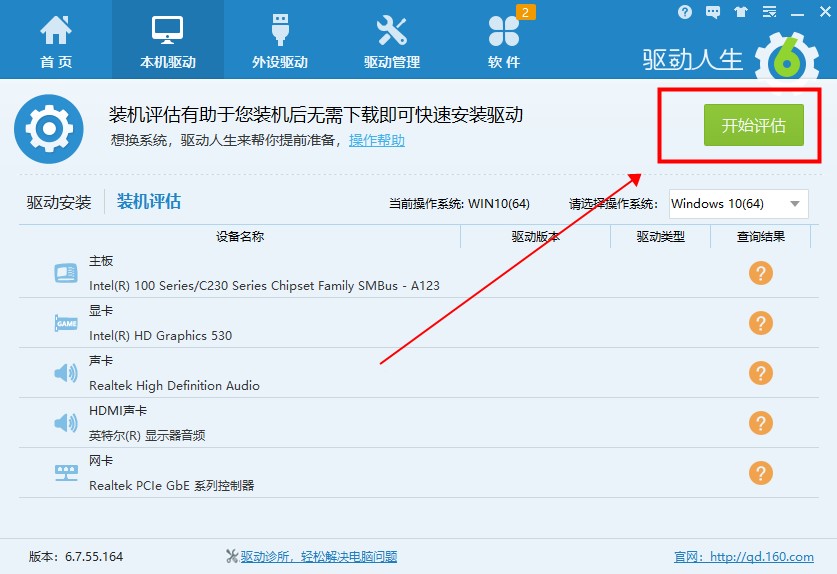Go to 驱动管理 tab
Viewport: 837px width, 574px height.
[392, 42]
